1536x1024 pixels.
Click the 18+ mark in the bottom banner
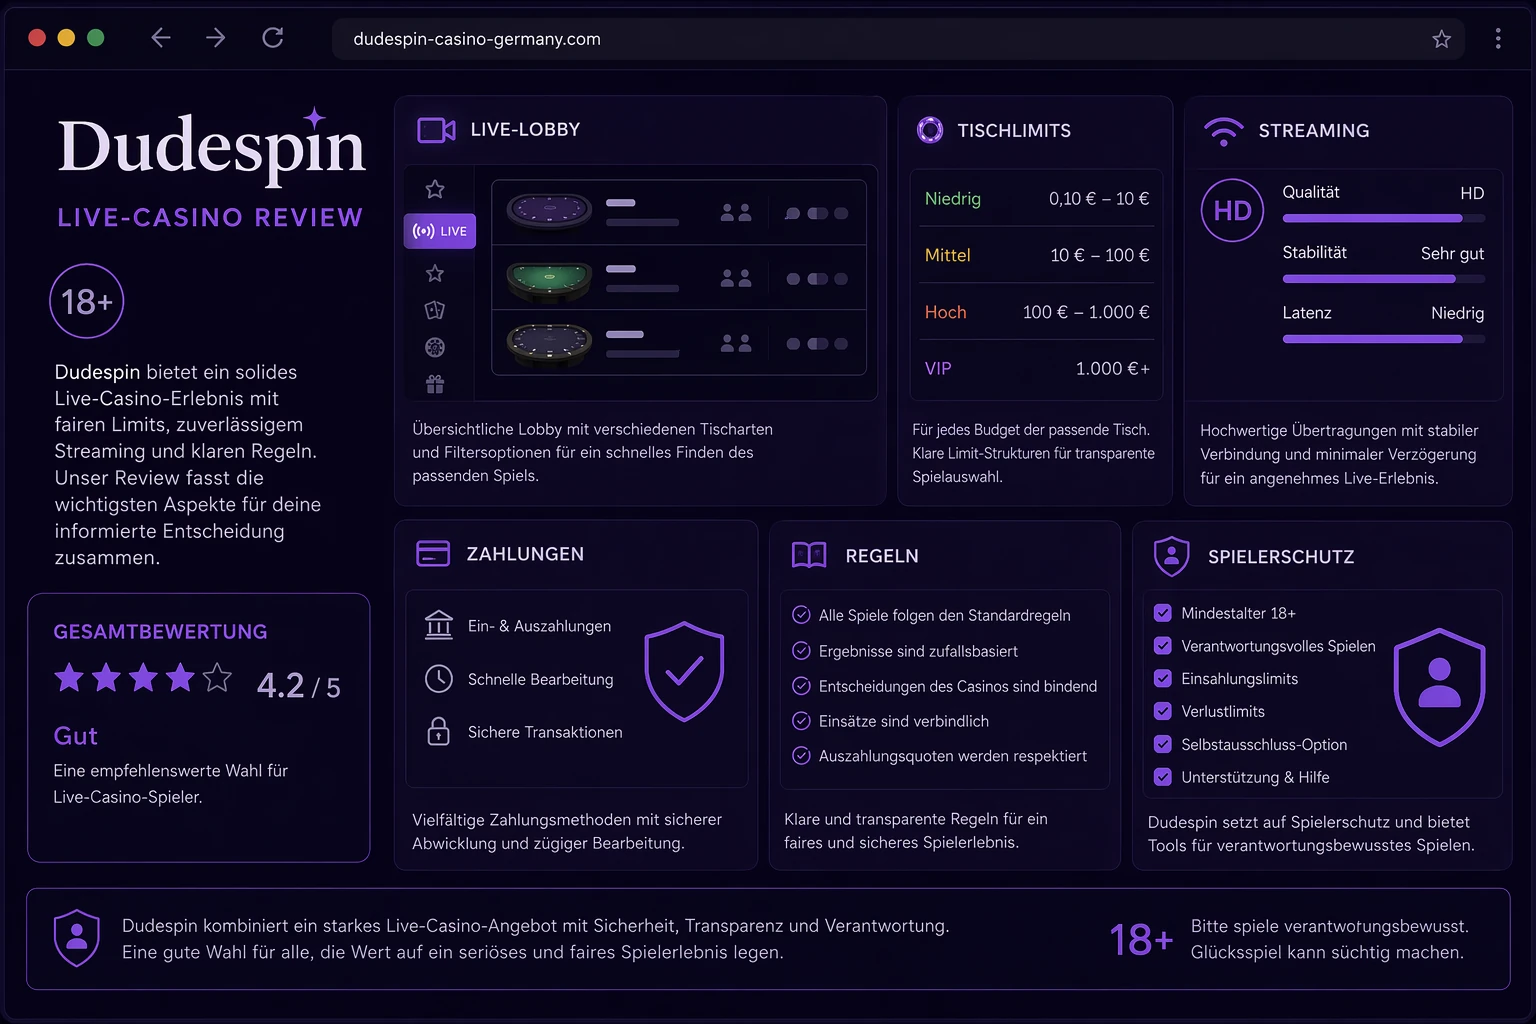point(1141,940)
